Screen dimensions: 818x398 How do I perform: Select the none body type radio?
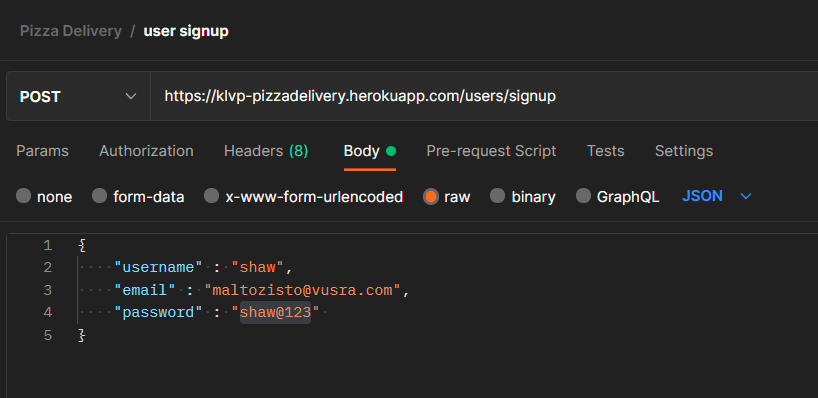click(23, 196)
